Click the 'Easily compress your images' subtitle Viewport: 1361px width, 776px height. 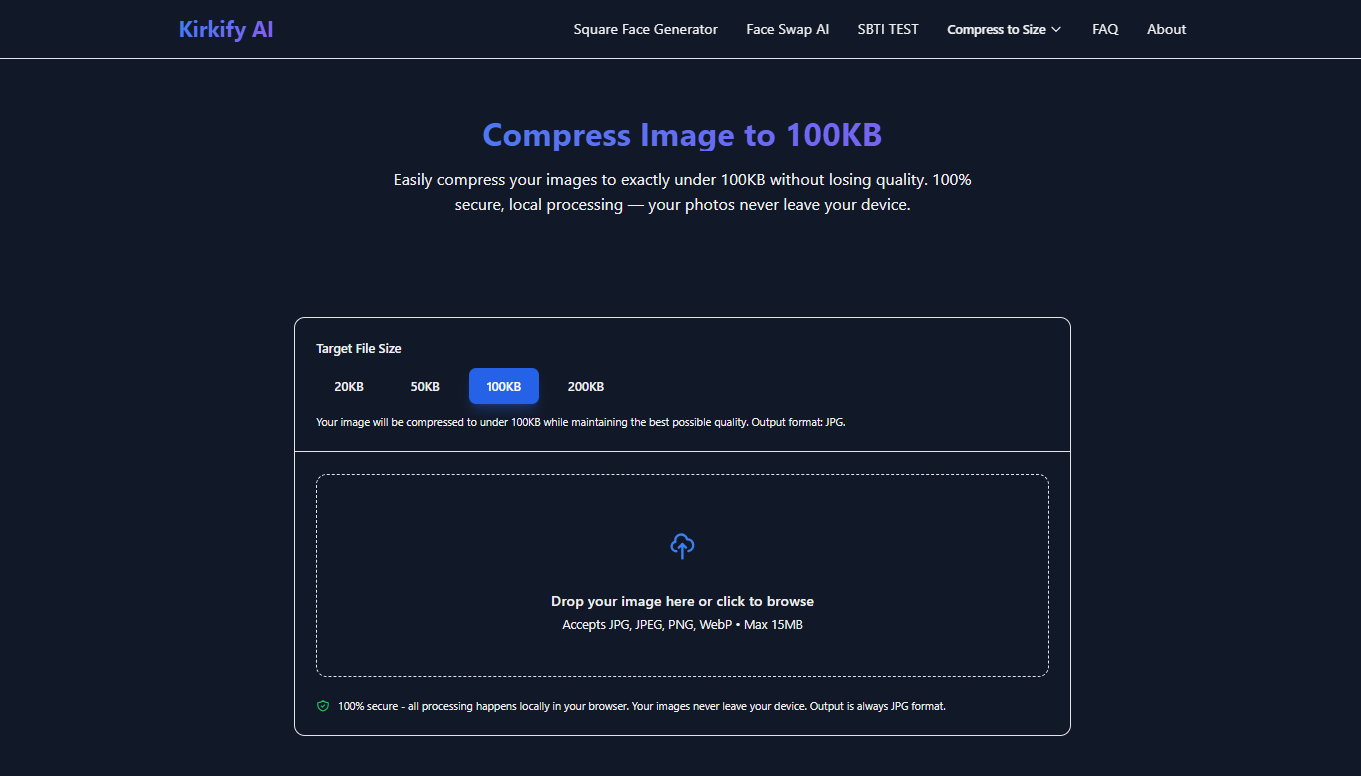pyautogui.click(x=682, y=193)
